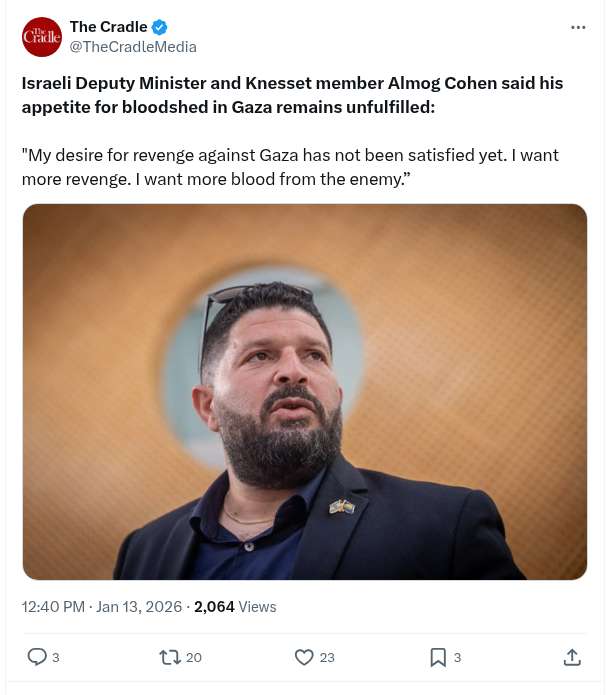Repost this tweet using the retweet icon
Viewport: 608px width, 695px height.
click(170, 657)
